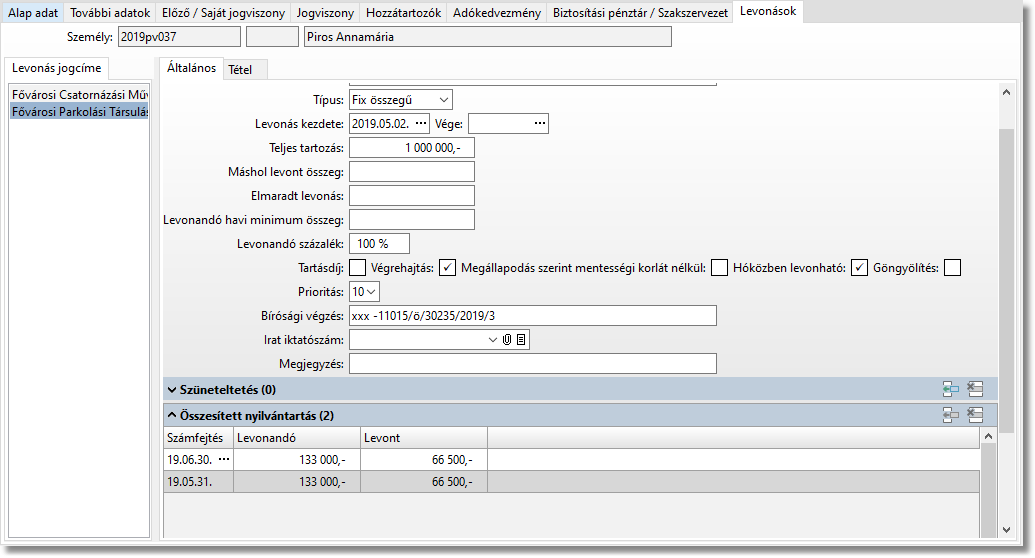1035x558 pixels.
Task: Open the További adatok tab
Action: click(x=110, y=13)
